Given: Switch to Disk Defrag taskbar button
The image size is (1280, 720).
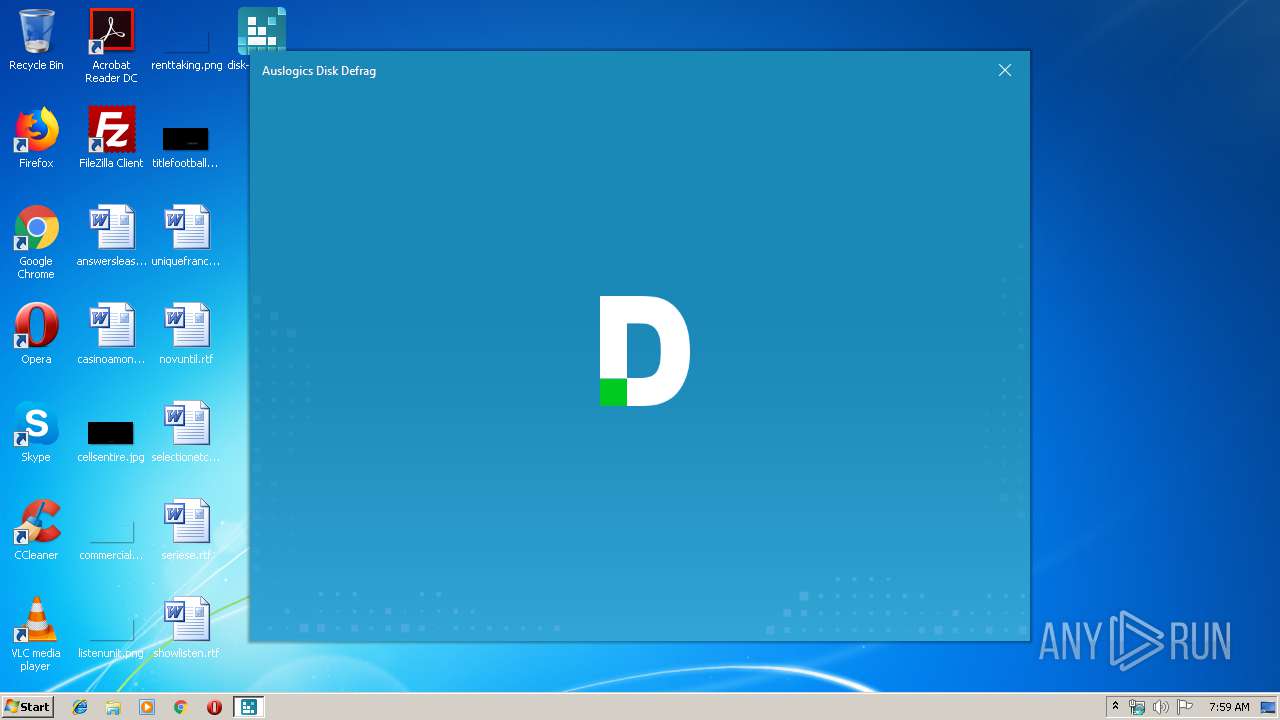Looking at the screenshot, I should pyautogui.click(x=248, y=707).
